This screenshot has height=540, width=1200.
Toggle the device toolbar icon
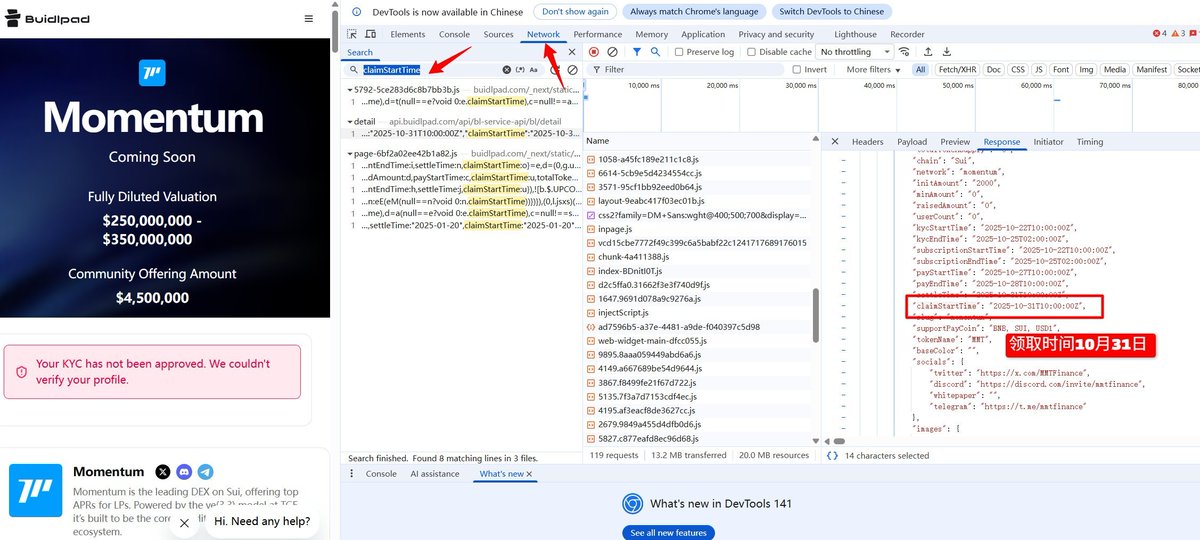point(370,34)
